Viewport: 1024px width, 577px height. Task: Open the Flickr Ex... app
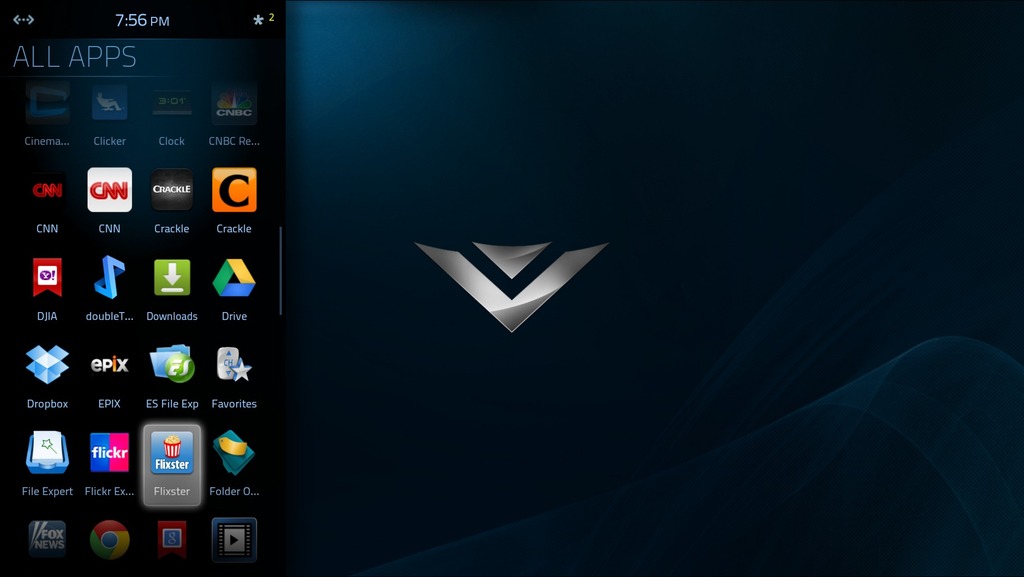pos(109,452)
